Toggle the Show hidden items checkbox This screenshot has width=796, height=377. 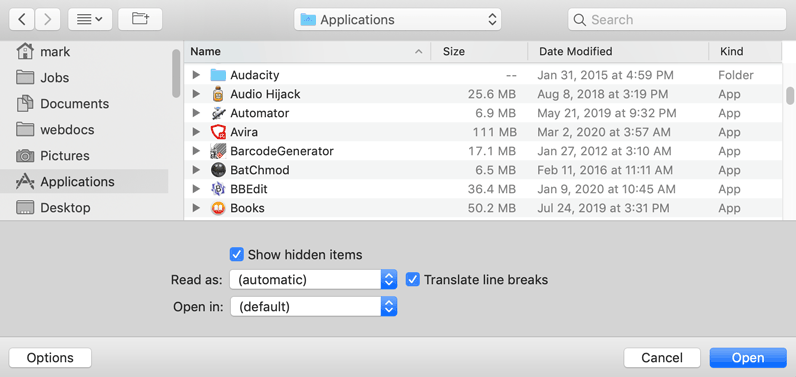[237, 254]
